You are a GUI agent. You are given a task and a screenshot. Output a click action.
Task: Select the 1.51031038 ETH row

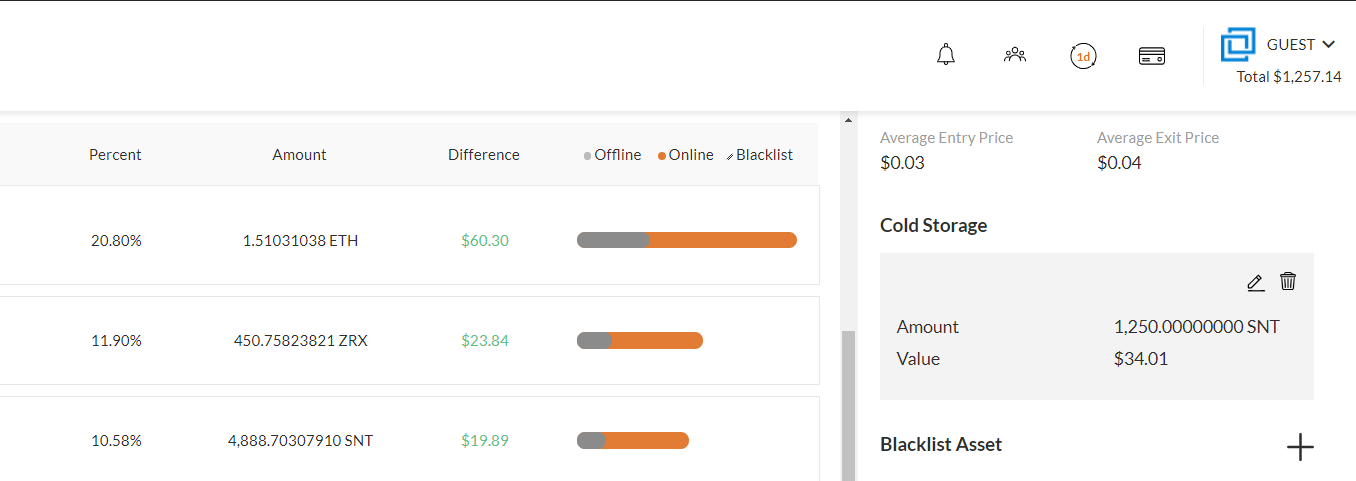300,240
